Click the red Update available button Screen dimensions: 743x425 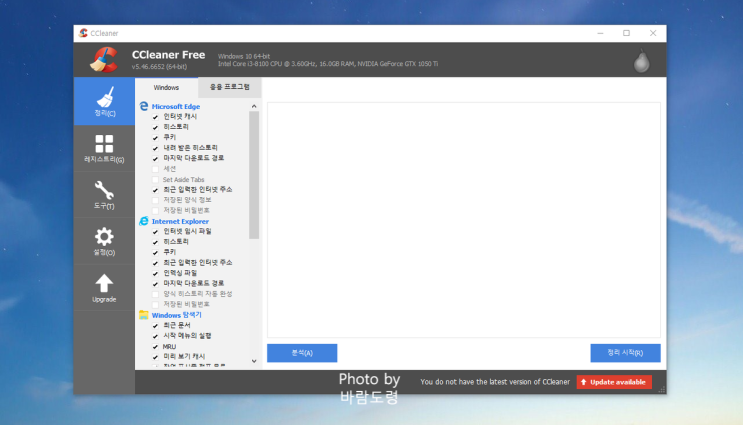pos(614,382)
